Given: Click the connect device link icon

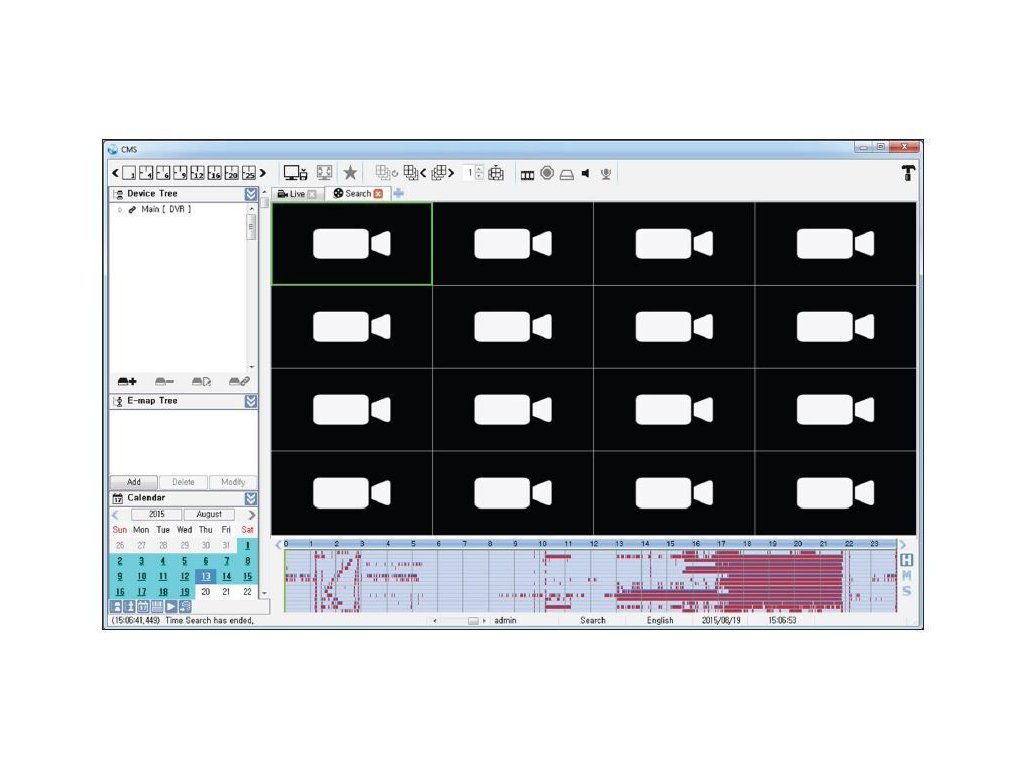Looking at the screenshot, I should [239, 381].
